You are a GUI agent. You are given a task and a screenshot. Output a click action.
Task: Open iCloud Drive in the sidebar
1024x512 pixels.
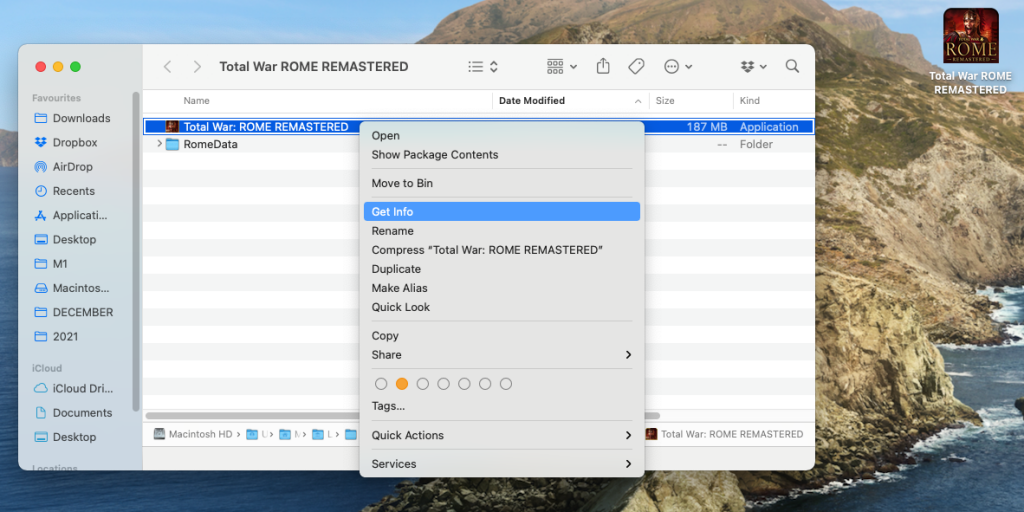click(x=73, y=389)
